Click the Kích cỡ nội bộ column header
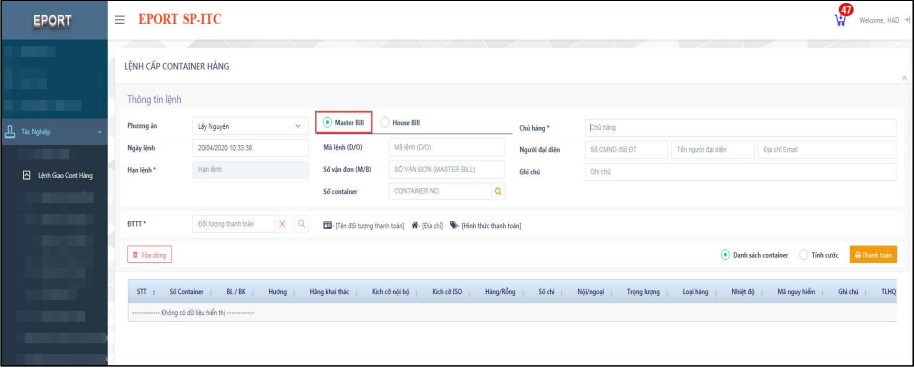Screen dimensions: 915x370 pos(391,292)
